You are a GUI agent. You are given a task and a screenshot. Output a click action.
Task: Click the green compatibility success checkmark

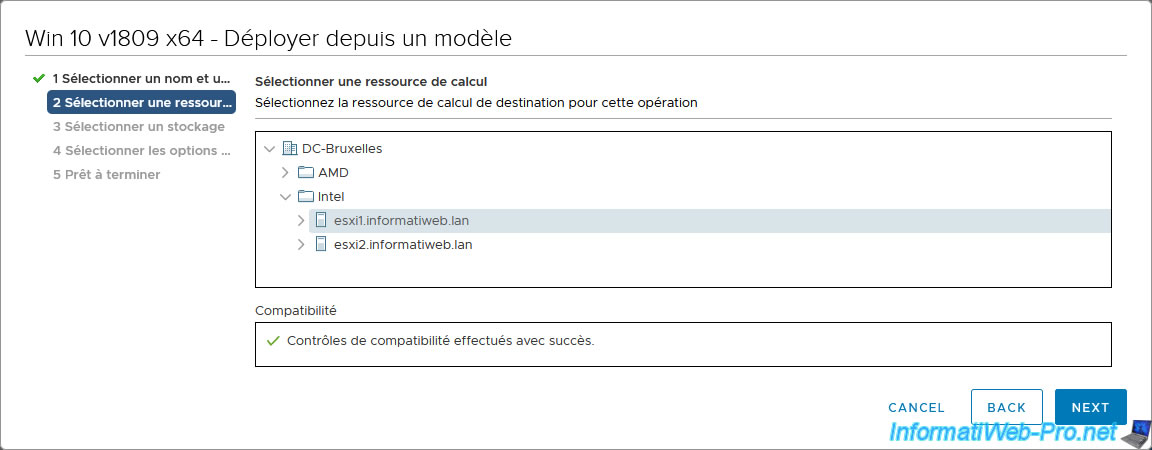pyautogui.click(x=273, y=341)
